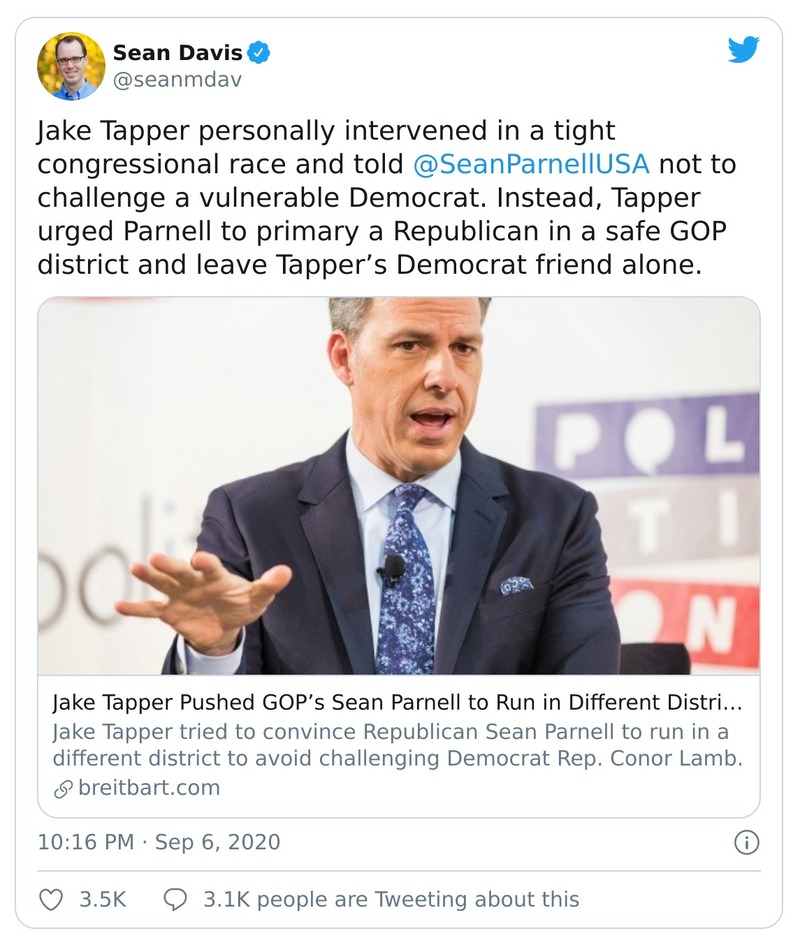800x945 pixels.
Task: Click the gray article description text
Action: pos(398,744)
